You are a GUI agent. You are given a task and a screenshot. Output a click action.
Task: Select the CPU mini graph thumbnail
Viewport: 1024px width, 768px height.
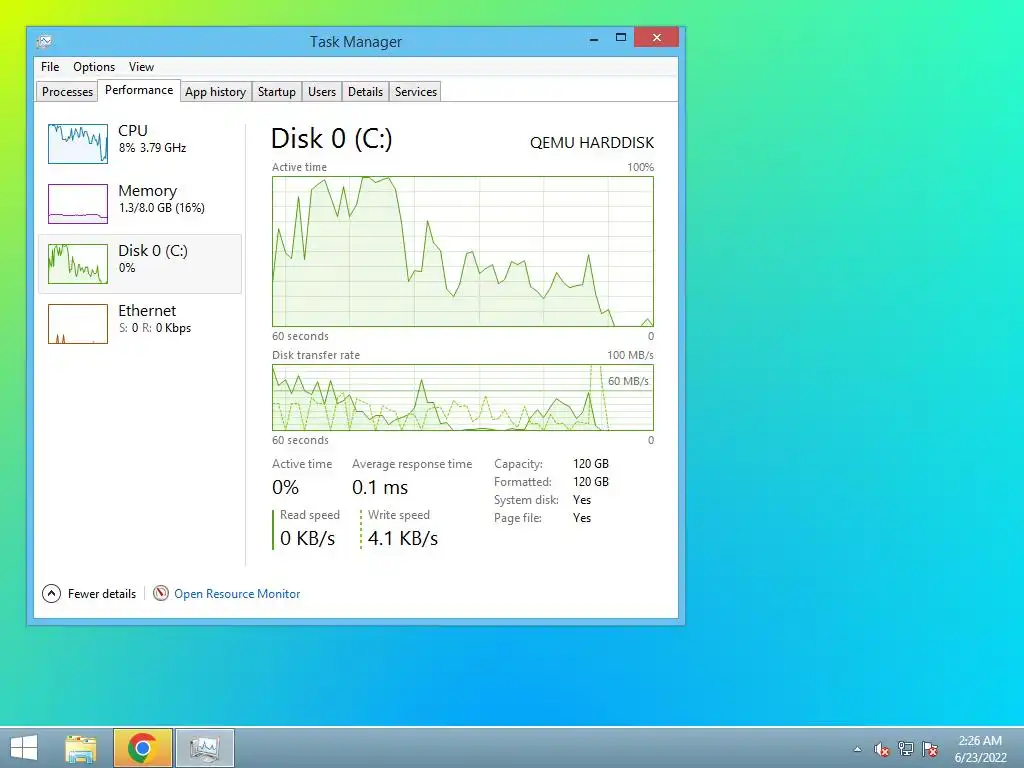click(x=78, y=144)
